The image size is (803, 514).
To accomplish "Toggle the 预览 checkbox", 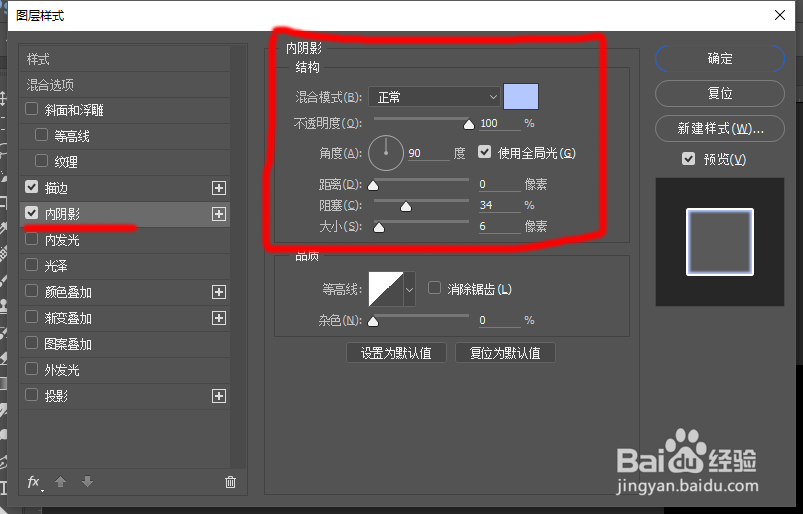I will pyautogui.click(x=689, y=159).
